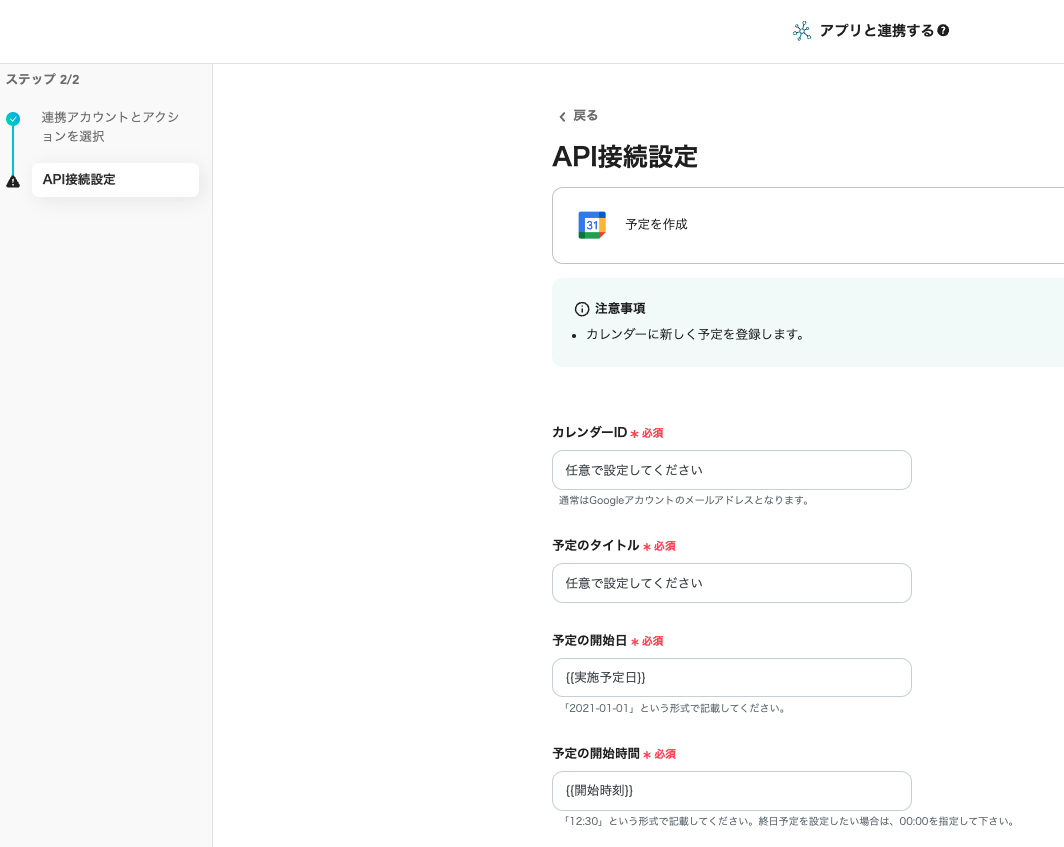The width and height of the screenshot is (1064, 847).
Task: Click the 予定を作成 action card text
Action: 656,225
